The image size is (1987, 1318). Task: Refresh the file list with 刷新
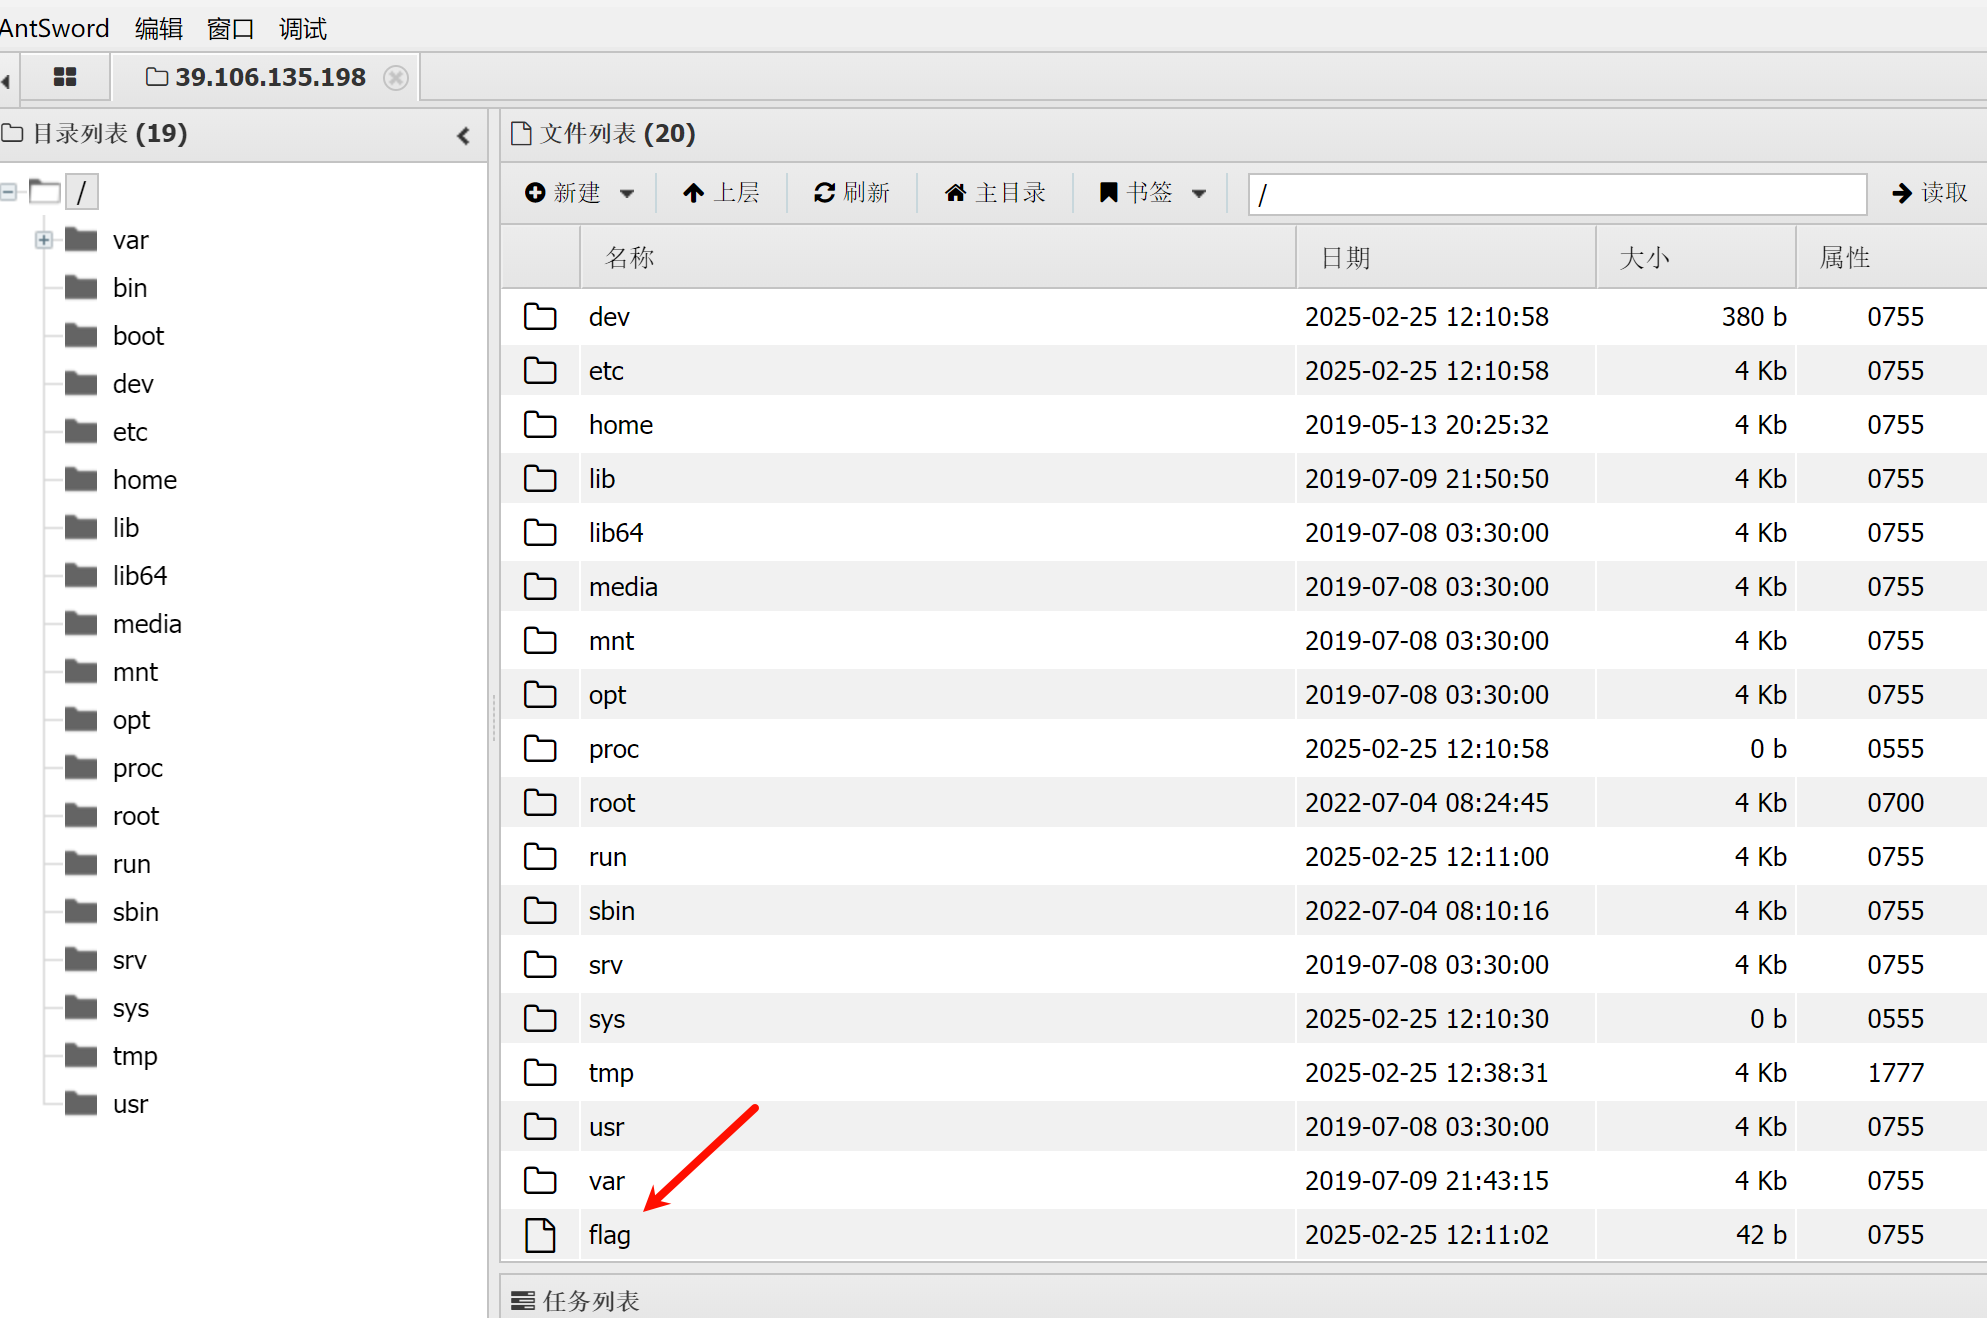click(x=851, y=192)
